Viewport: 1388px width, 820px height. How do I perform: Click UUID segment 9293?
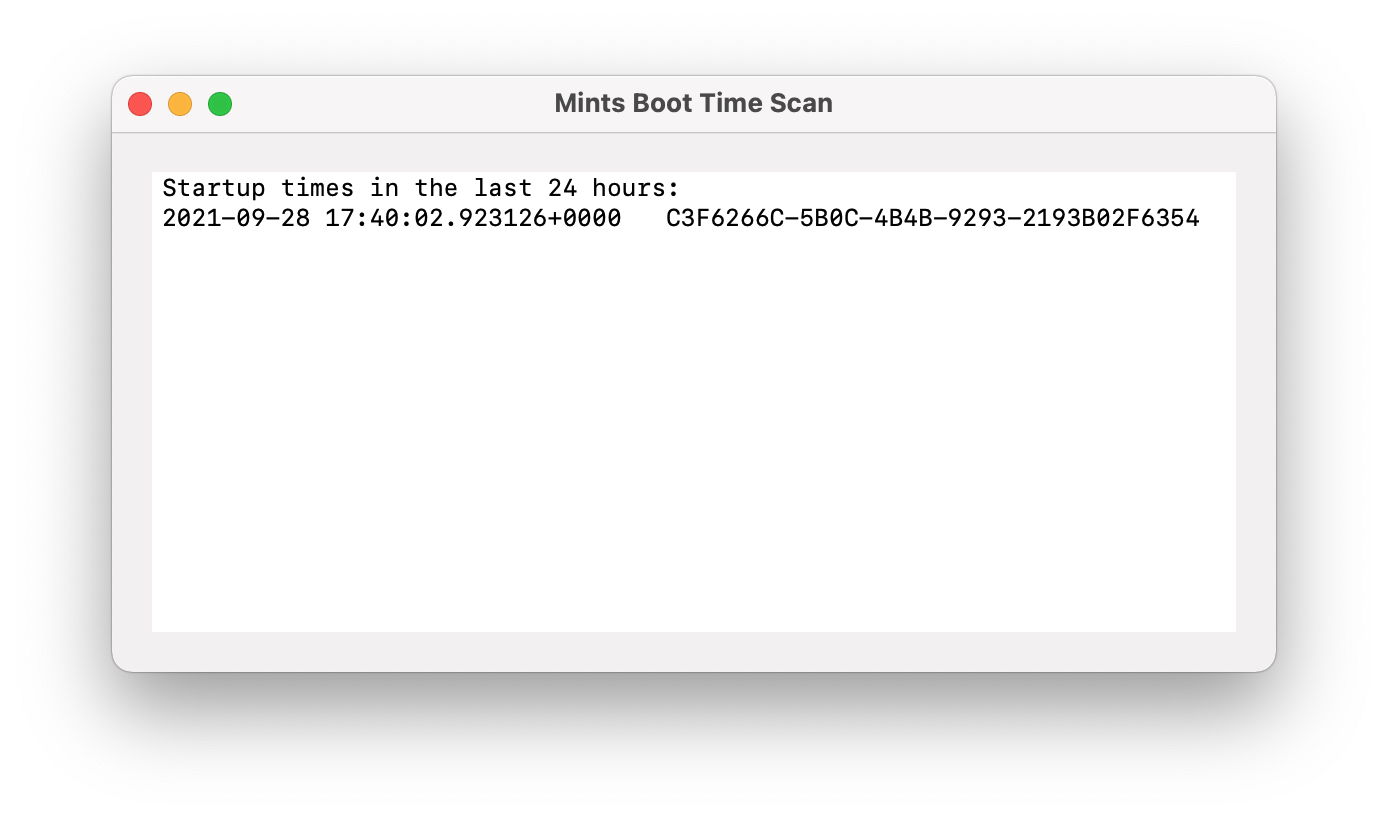976,218
